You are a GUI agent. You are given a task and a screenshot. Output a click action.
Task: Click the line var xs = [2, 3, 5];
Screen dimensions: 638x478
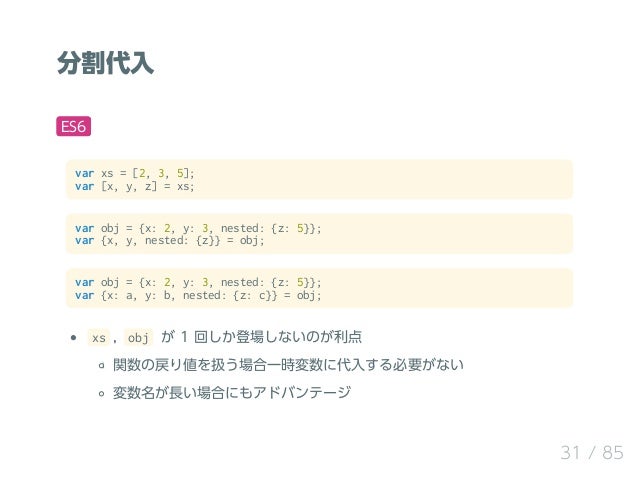click(x=135, y=173)
